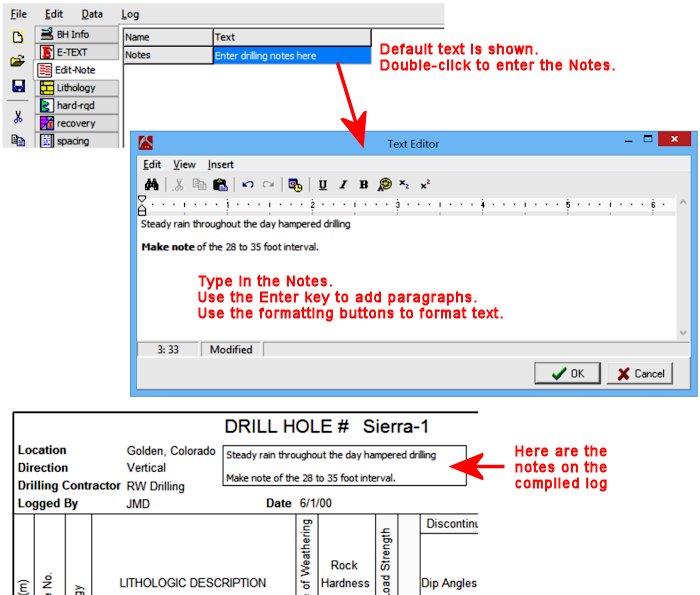
Task: Switch to the hard-rqd tab
Action: (x=76, y=105)
